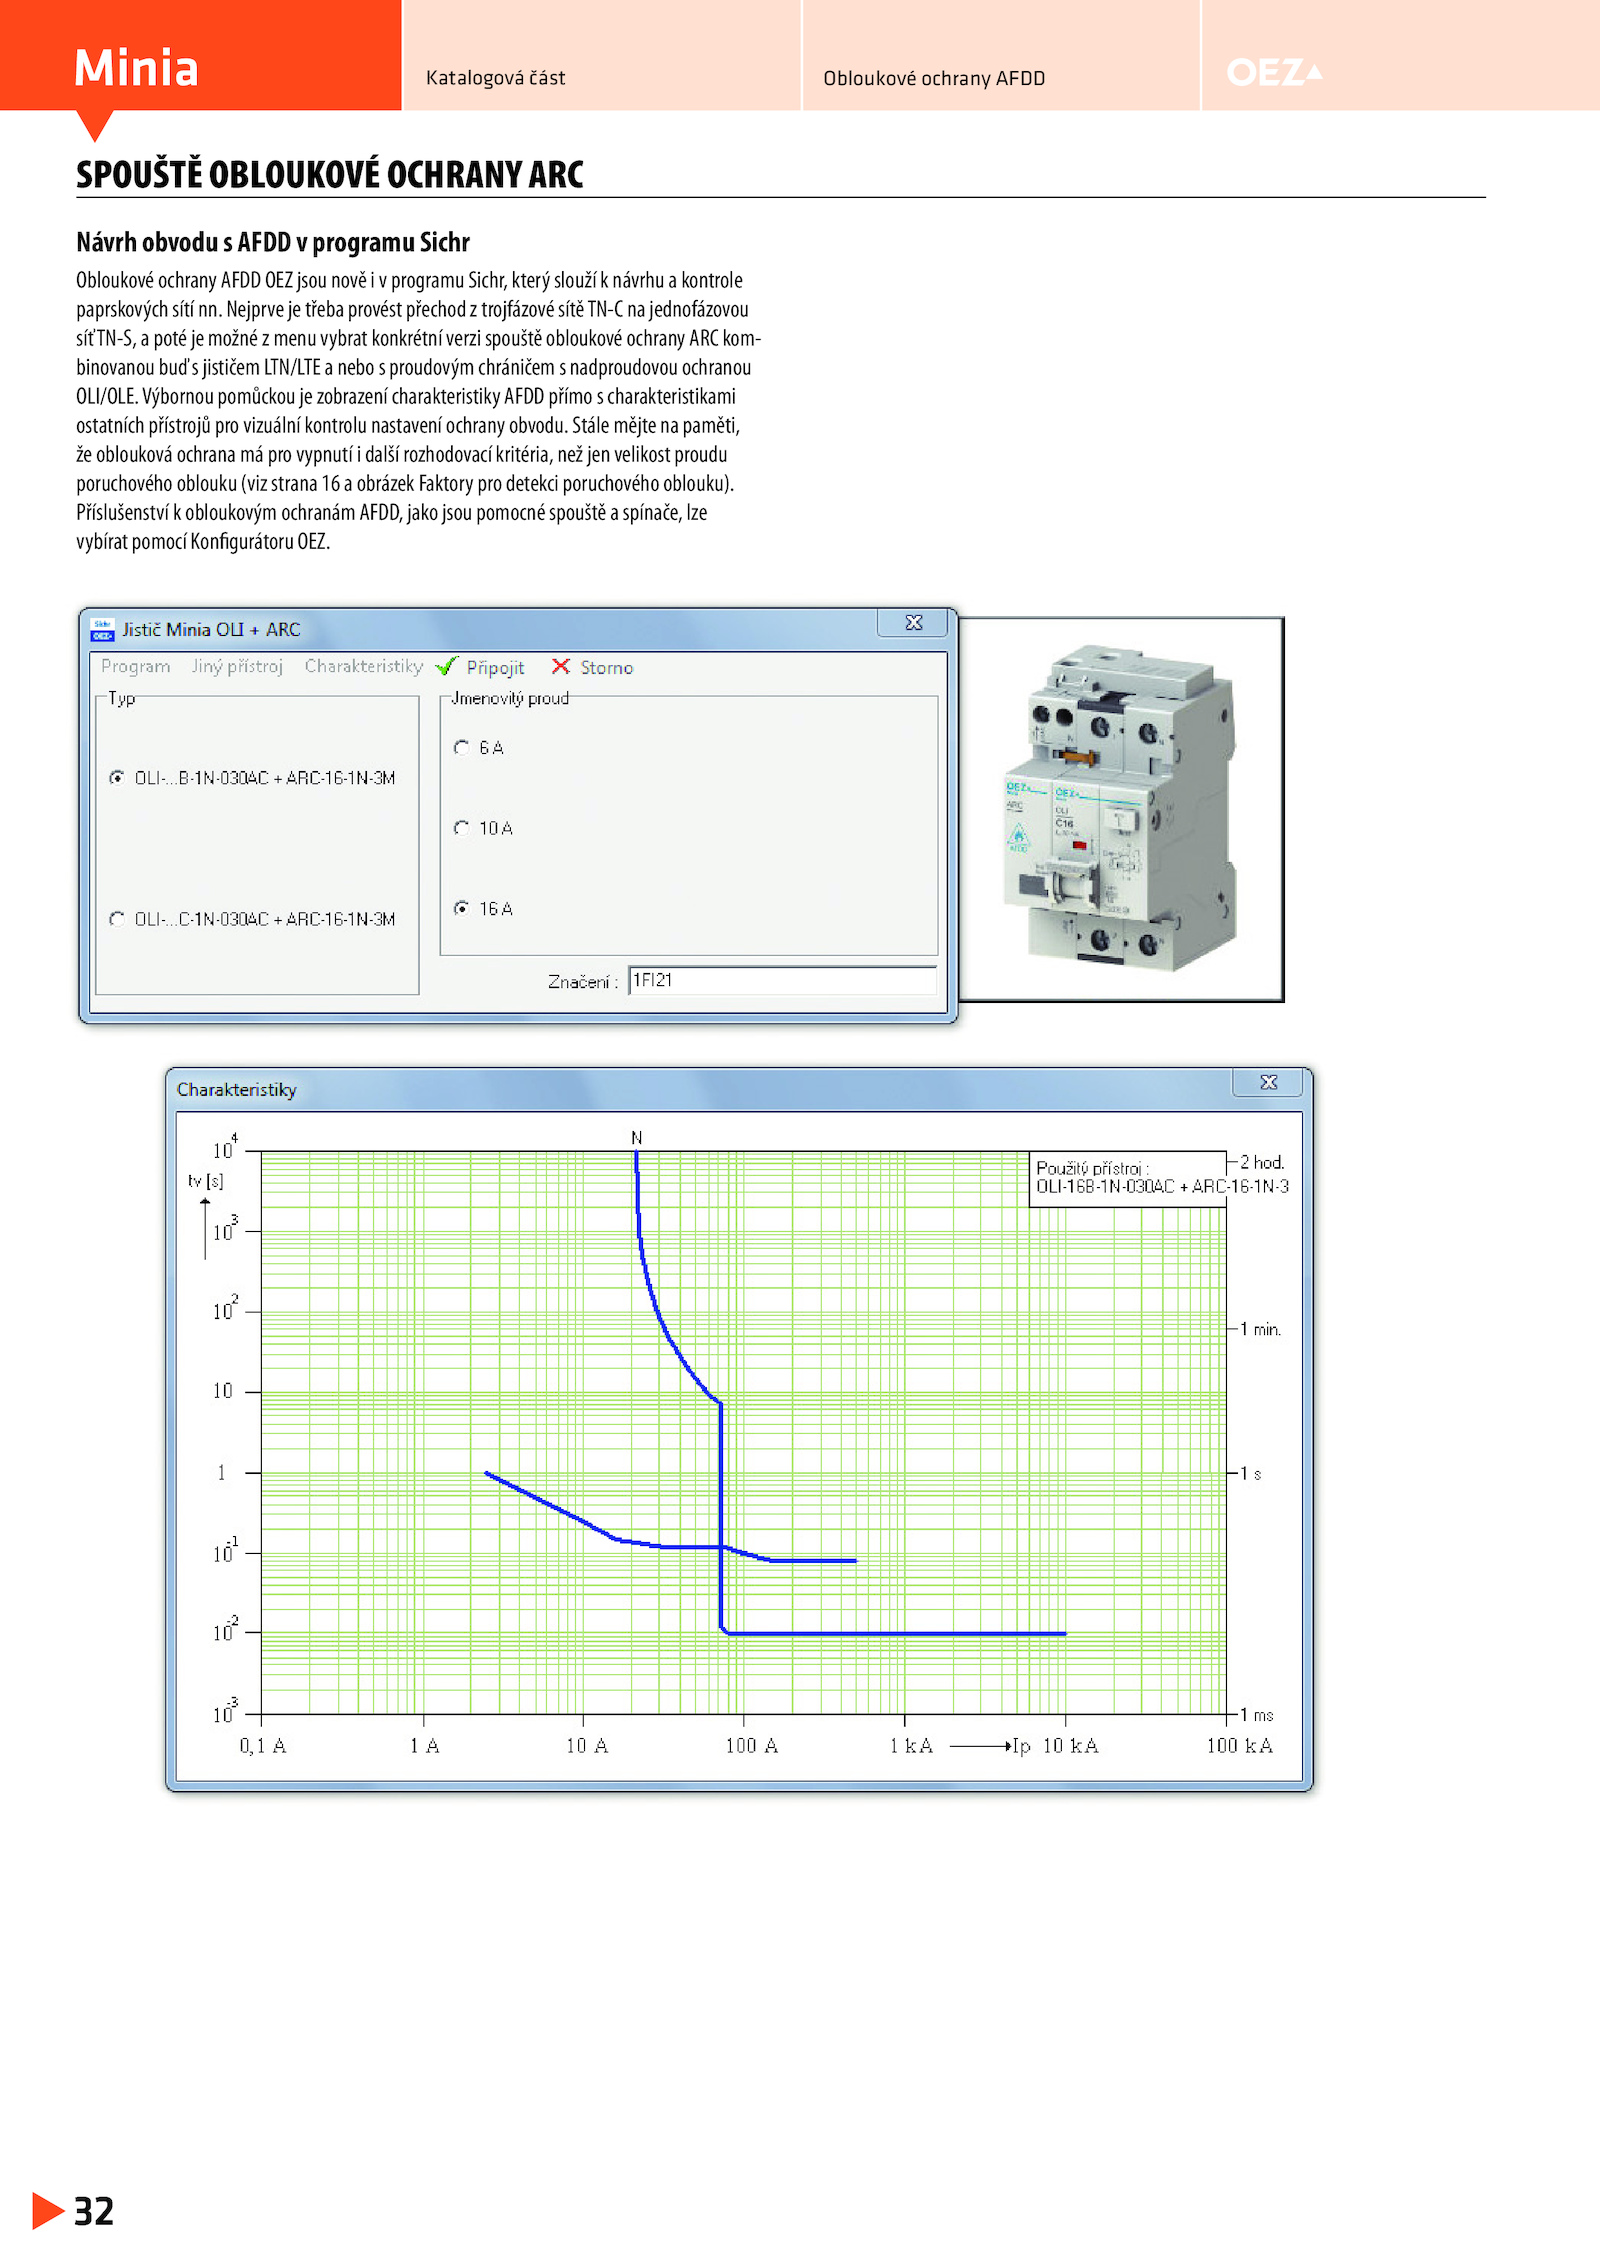Click the red X icon beside Storno
The width and height of the screenshot is (1600, 2263).
point(561,666)
